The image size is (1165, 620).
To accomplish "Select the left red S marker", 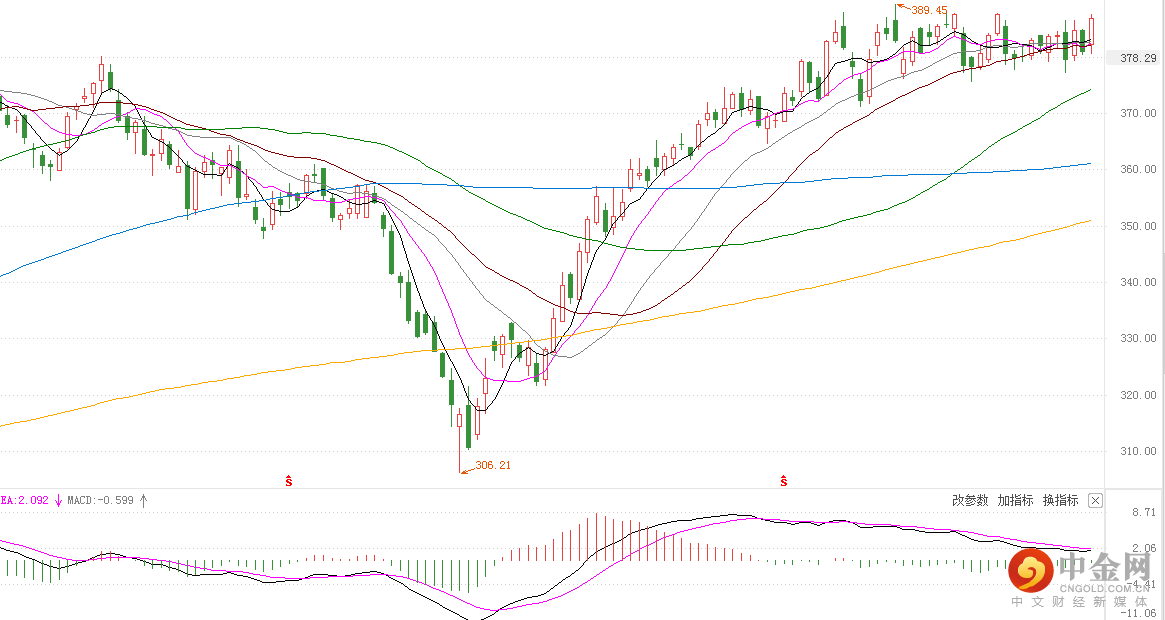I will 288,481.
